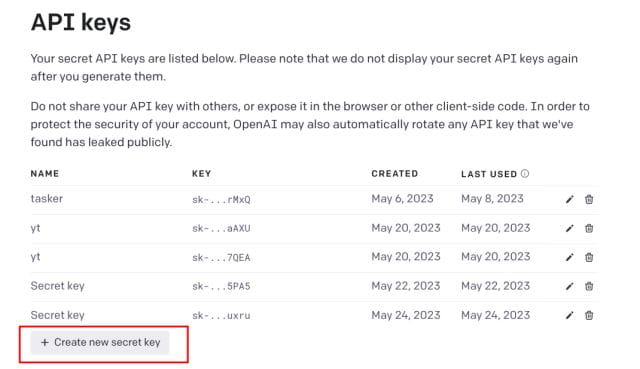Click the plus icon on create key button
Viewport: 640px width, 369px height.
tap(45, 342)
